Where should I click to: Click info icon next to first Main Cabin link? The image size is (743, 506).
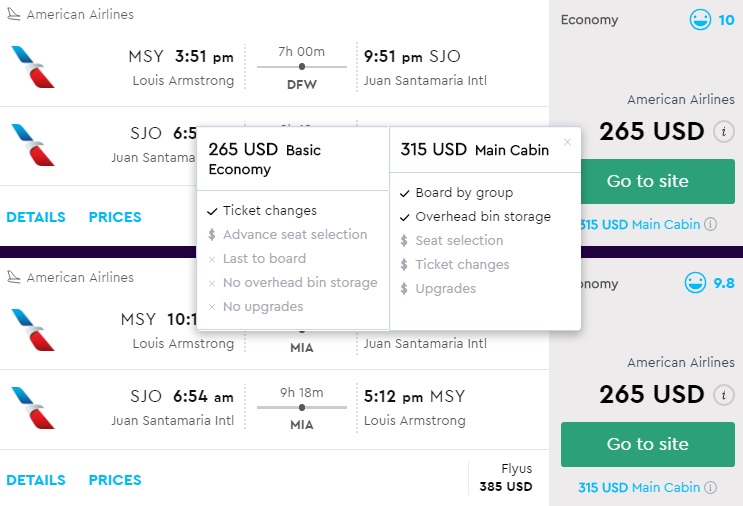coord(711,225)
